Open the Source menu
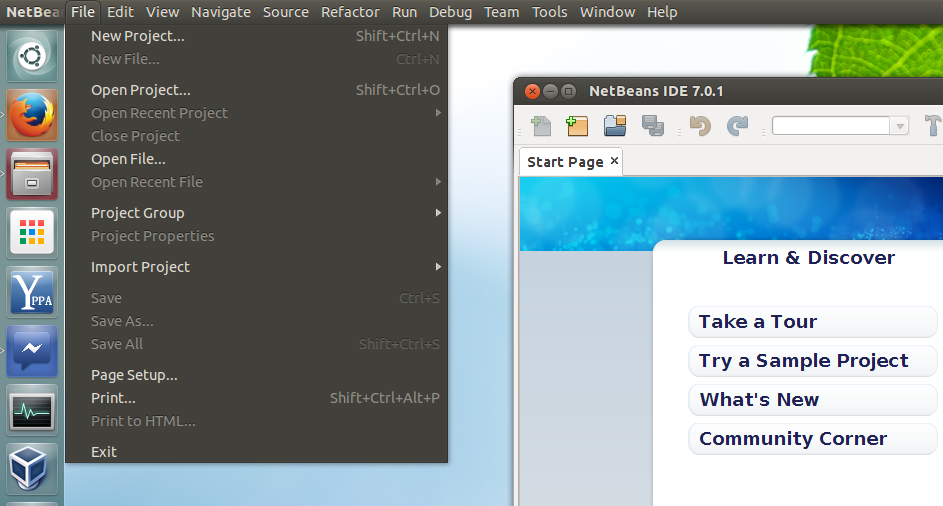This screenshot has height=506, width=943. (x=286, y=12)
